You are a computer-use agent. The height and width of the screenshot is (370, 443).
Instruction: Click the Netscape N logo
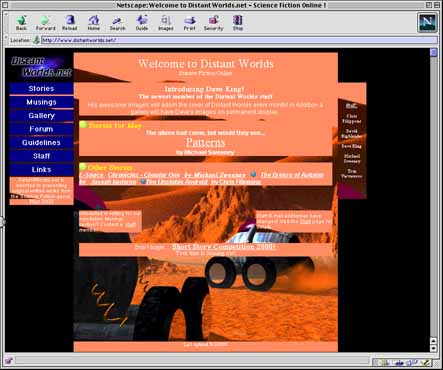(x=427, y=22)
